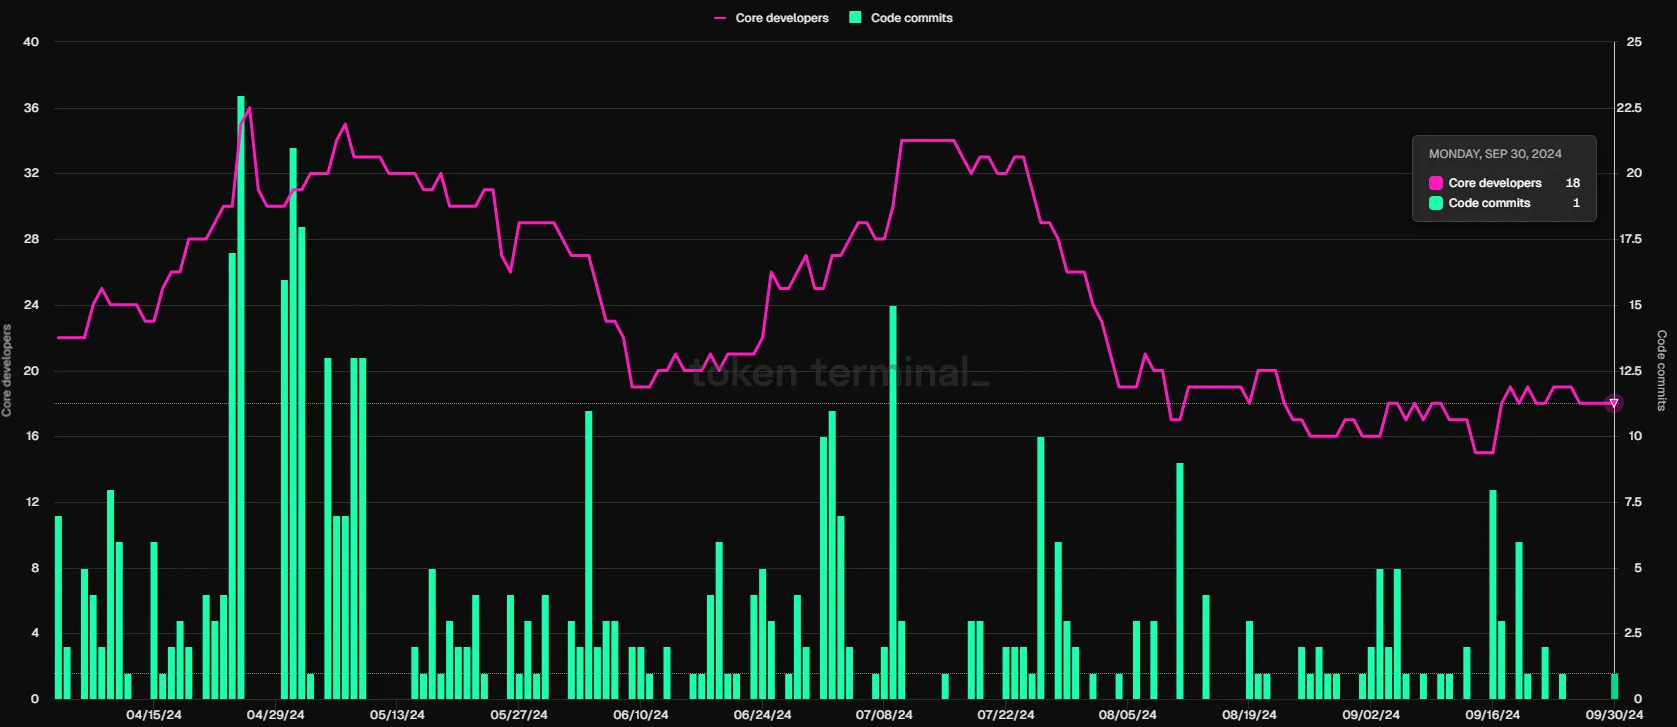This screenshot has height=727, width=1677.
Task: Click the 05/27/24 date label
Action: coord(519,715)
